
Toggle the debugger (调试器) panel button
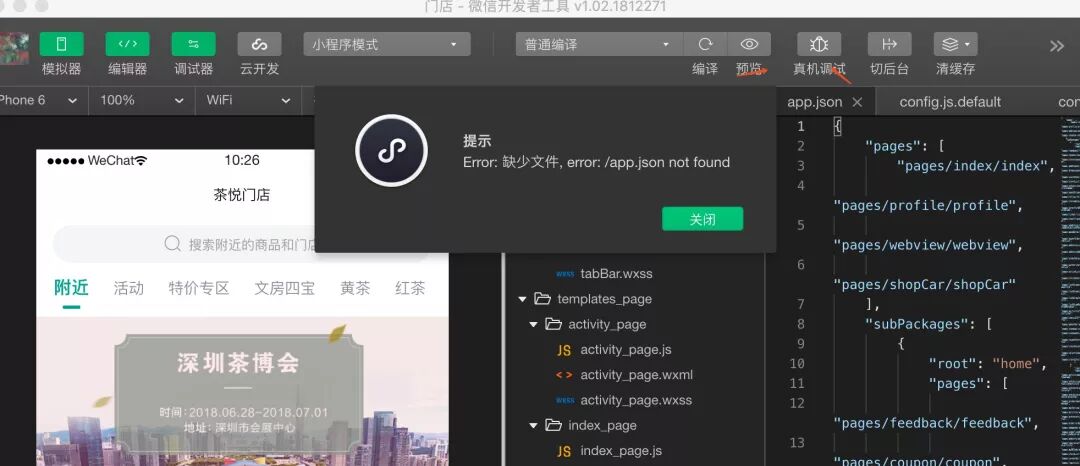(x=194, y=44)
